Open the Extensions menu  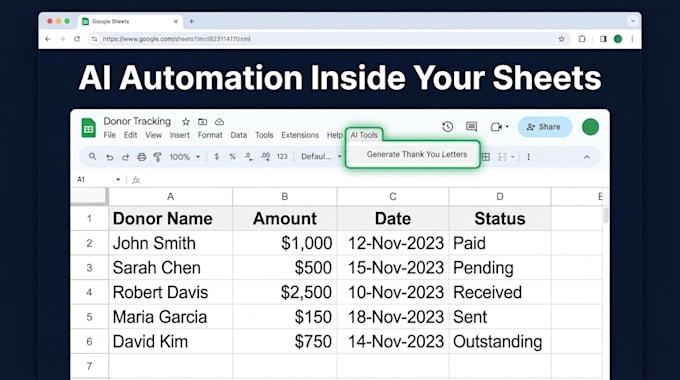point(300,135)
